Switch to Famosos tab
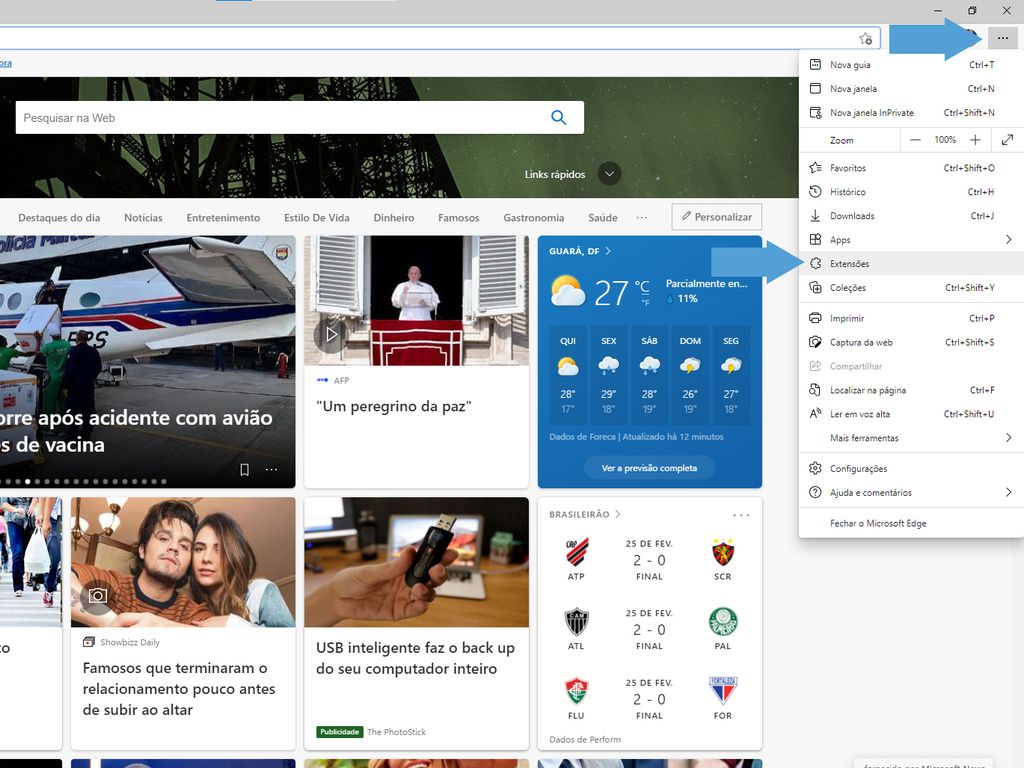The height and width of the screenshot is (768, 1024). [x=458, y=217]
